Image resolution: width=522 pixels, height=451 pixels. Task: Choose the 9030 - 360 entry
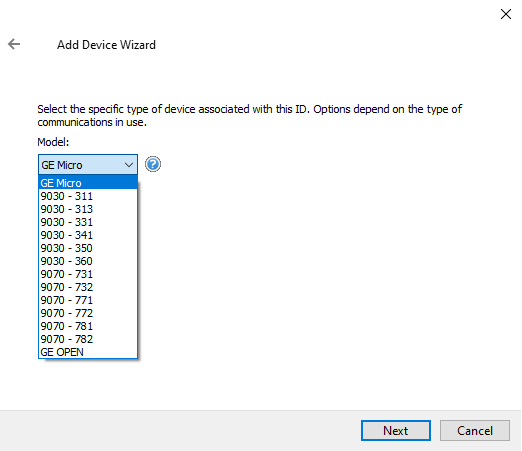click(x=88, y=261)
